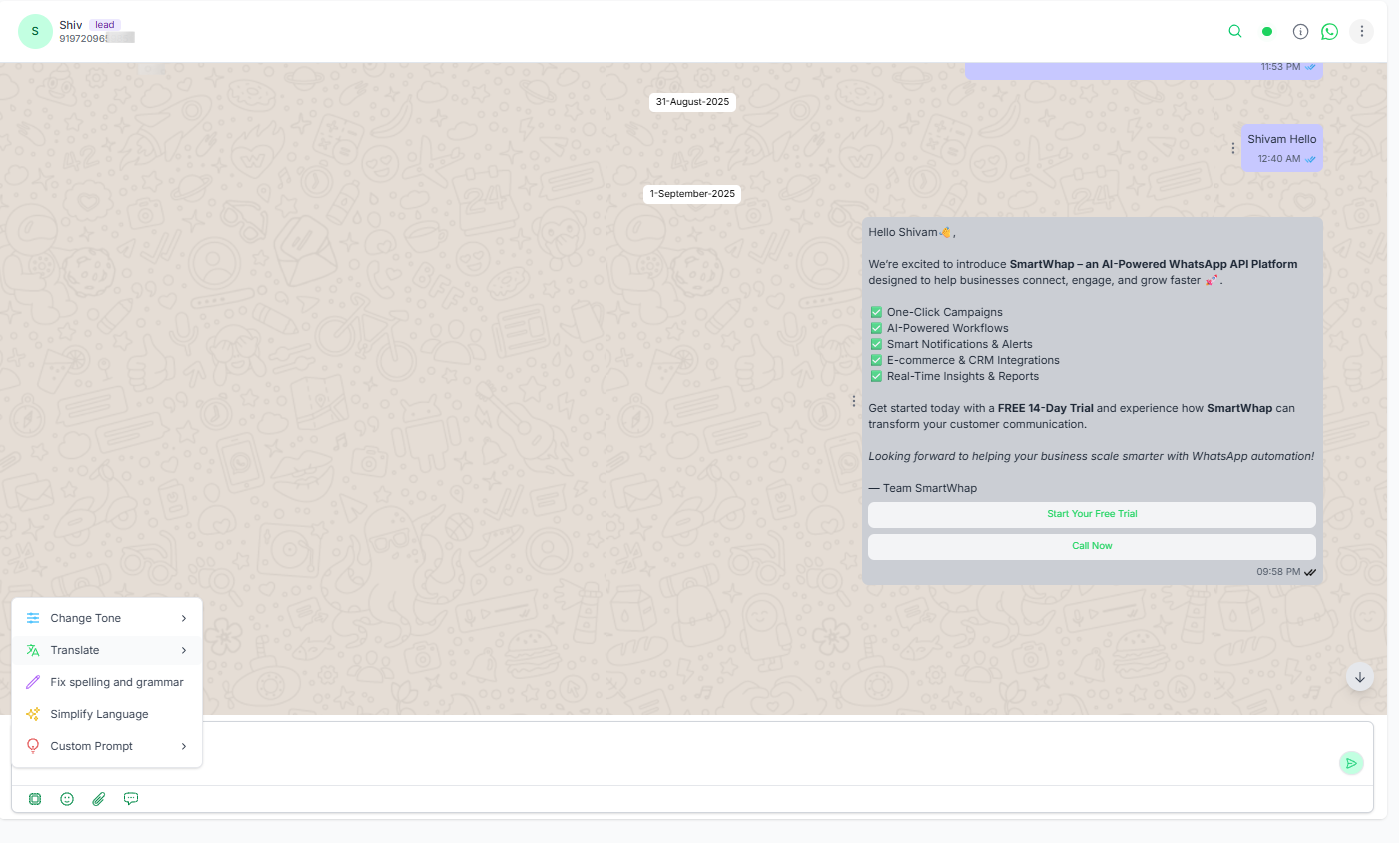The height and width of the screenshot is (843, 1399).
Task: Jump to latest with down-arrow button
Action: coord(1360,677)
